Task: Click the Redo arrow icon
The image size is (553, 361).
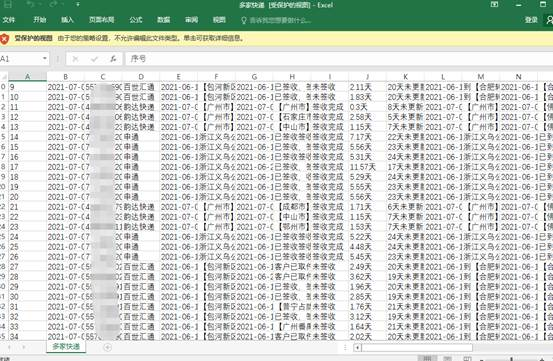Action: coord(54,5)
